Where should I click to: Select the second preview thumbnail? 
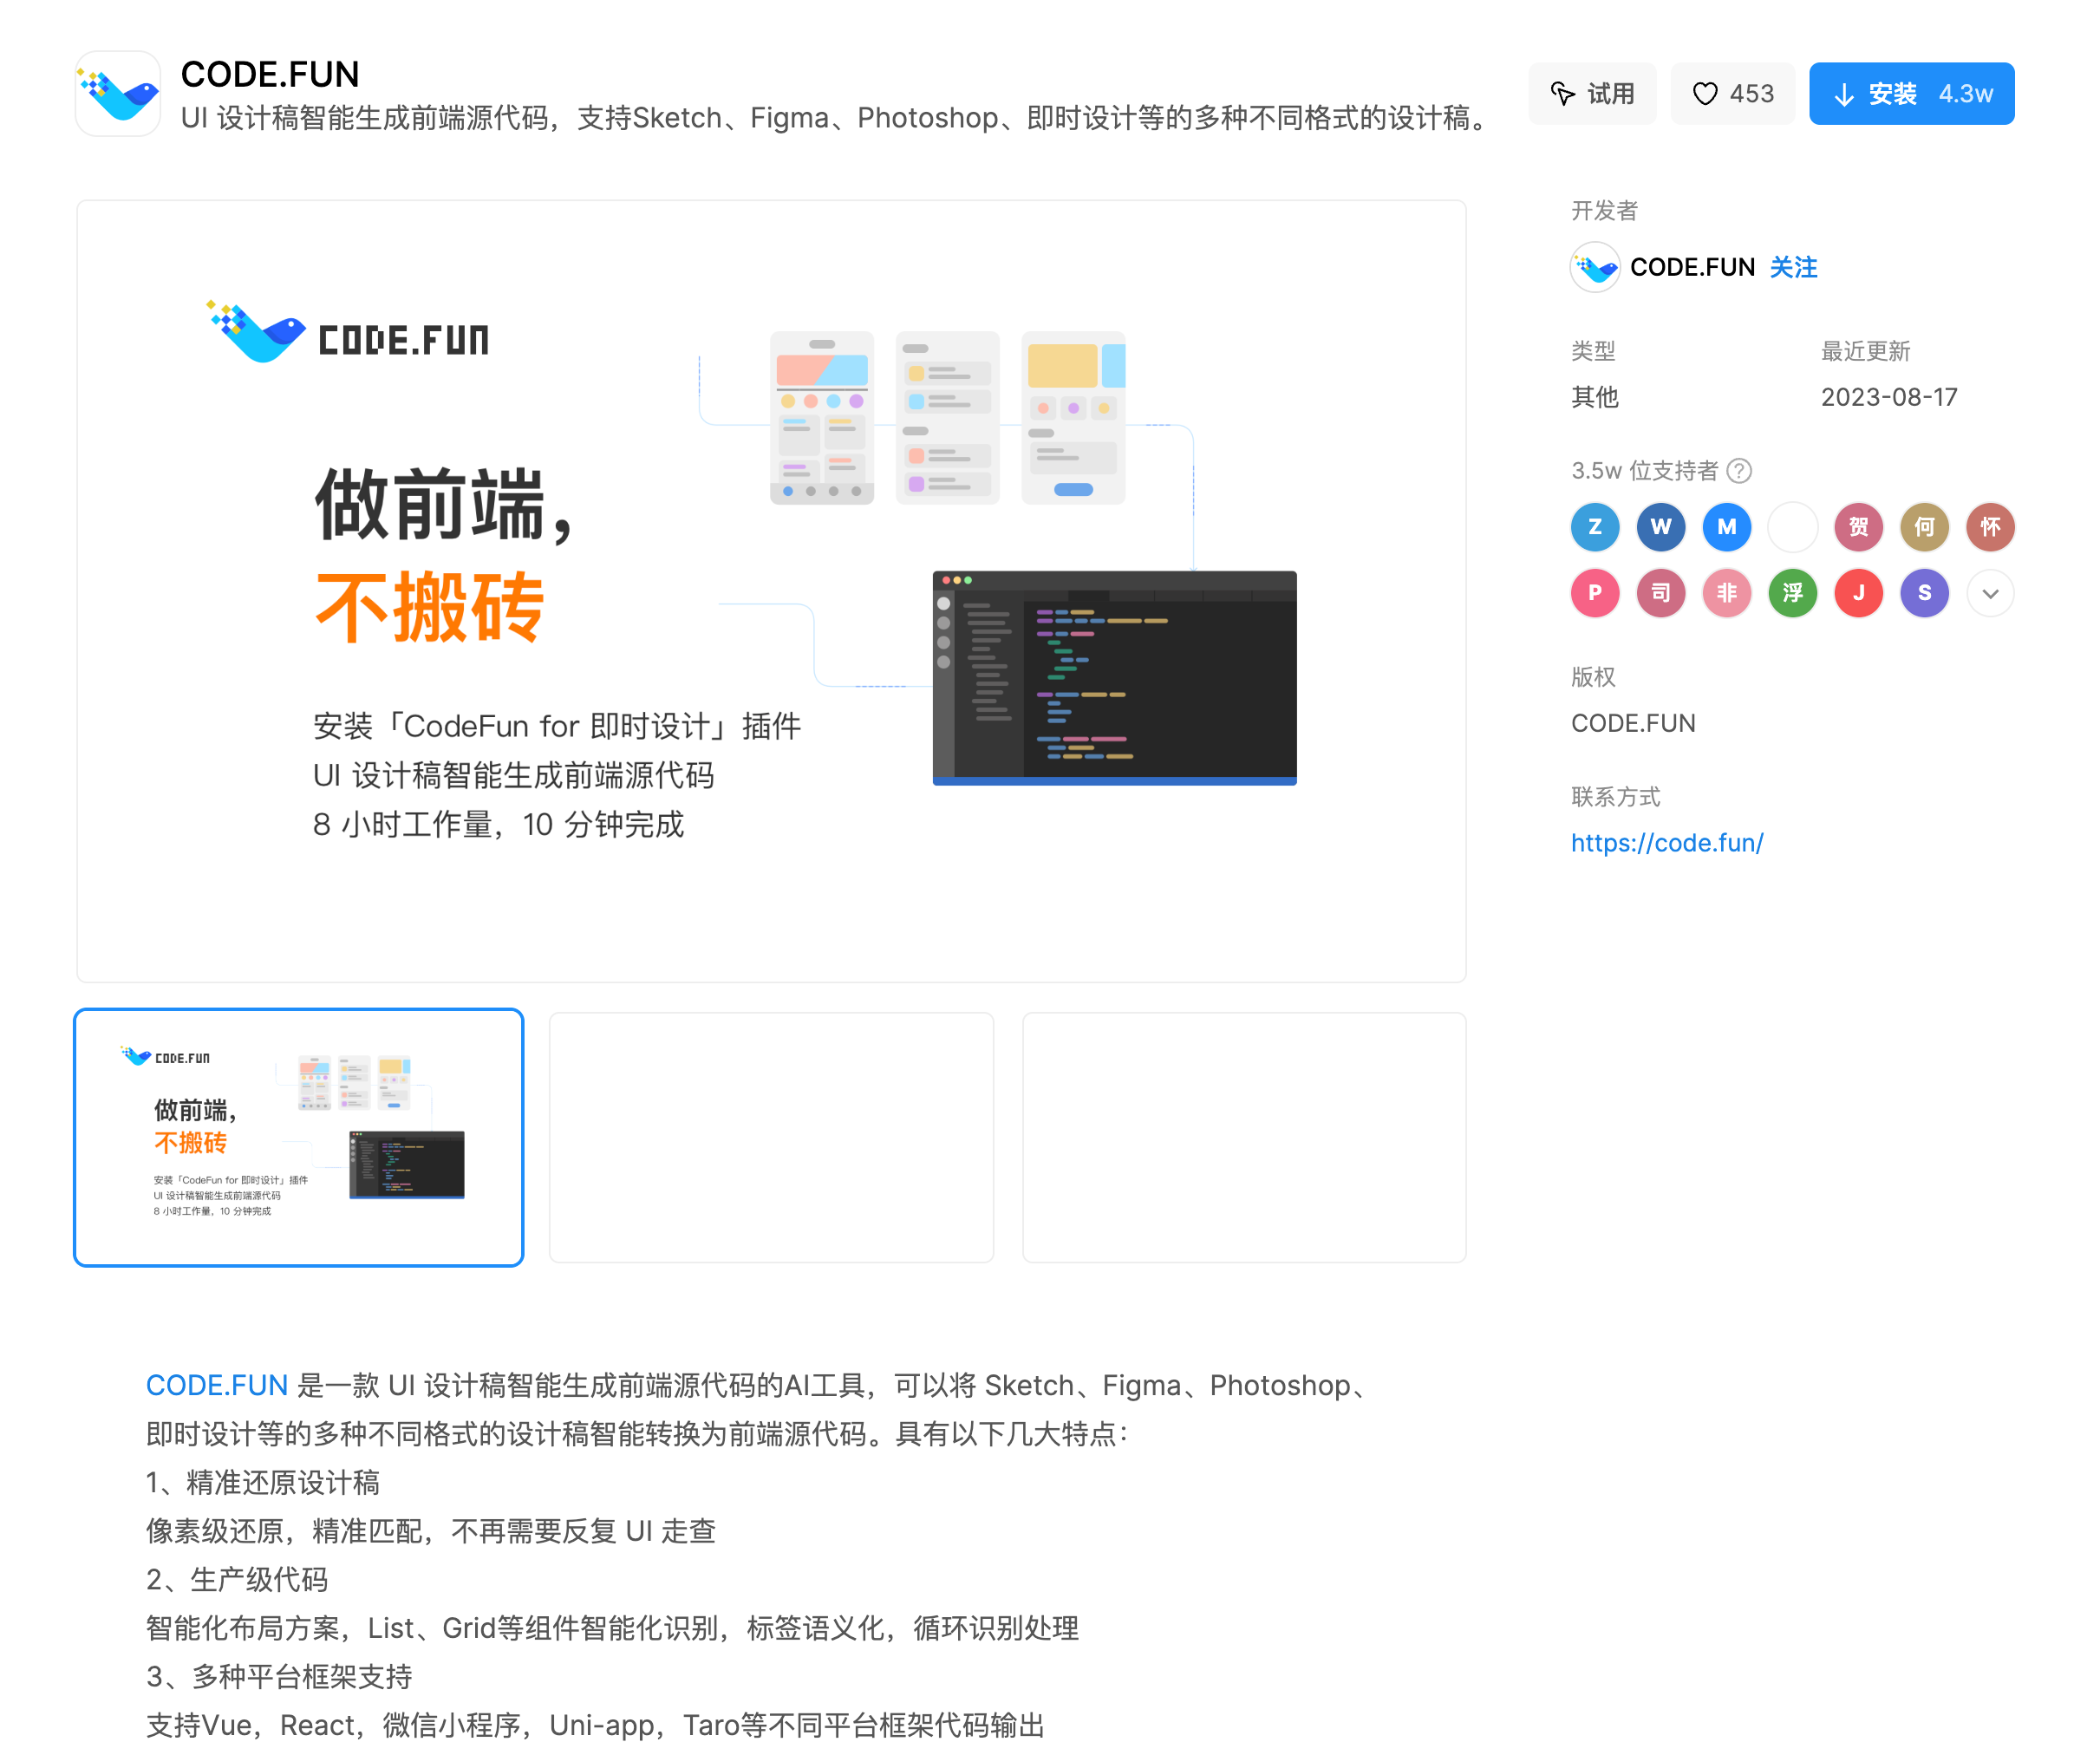point(771,1137)
